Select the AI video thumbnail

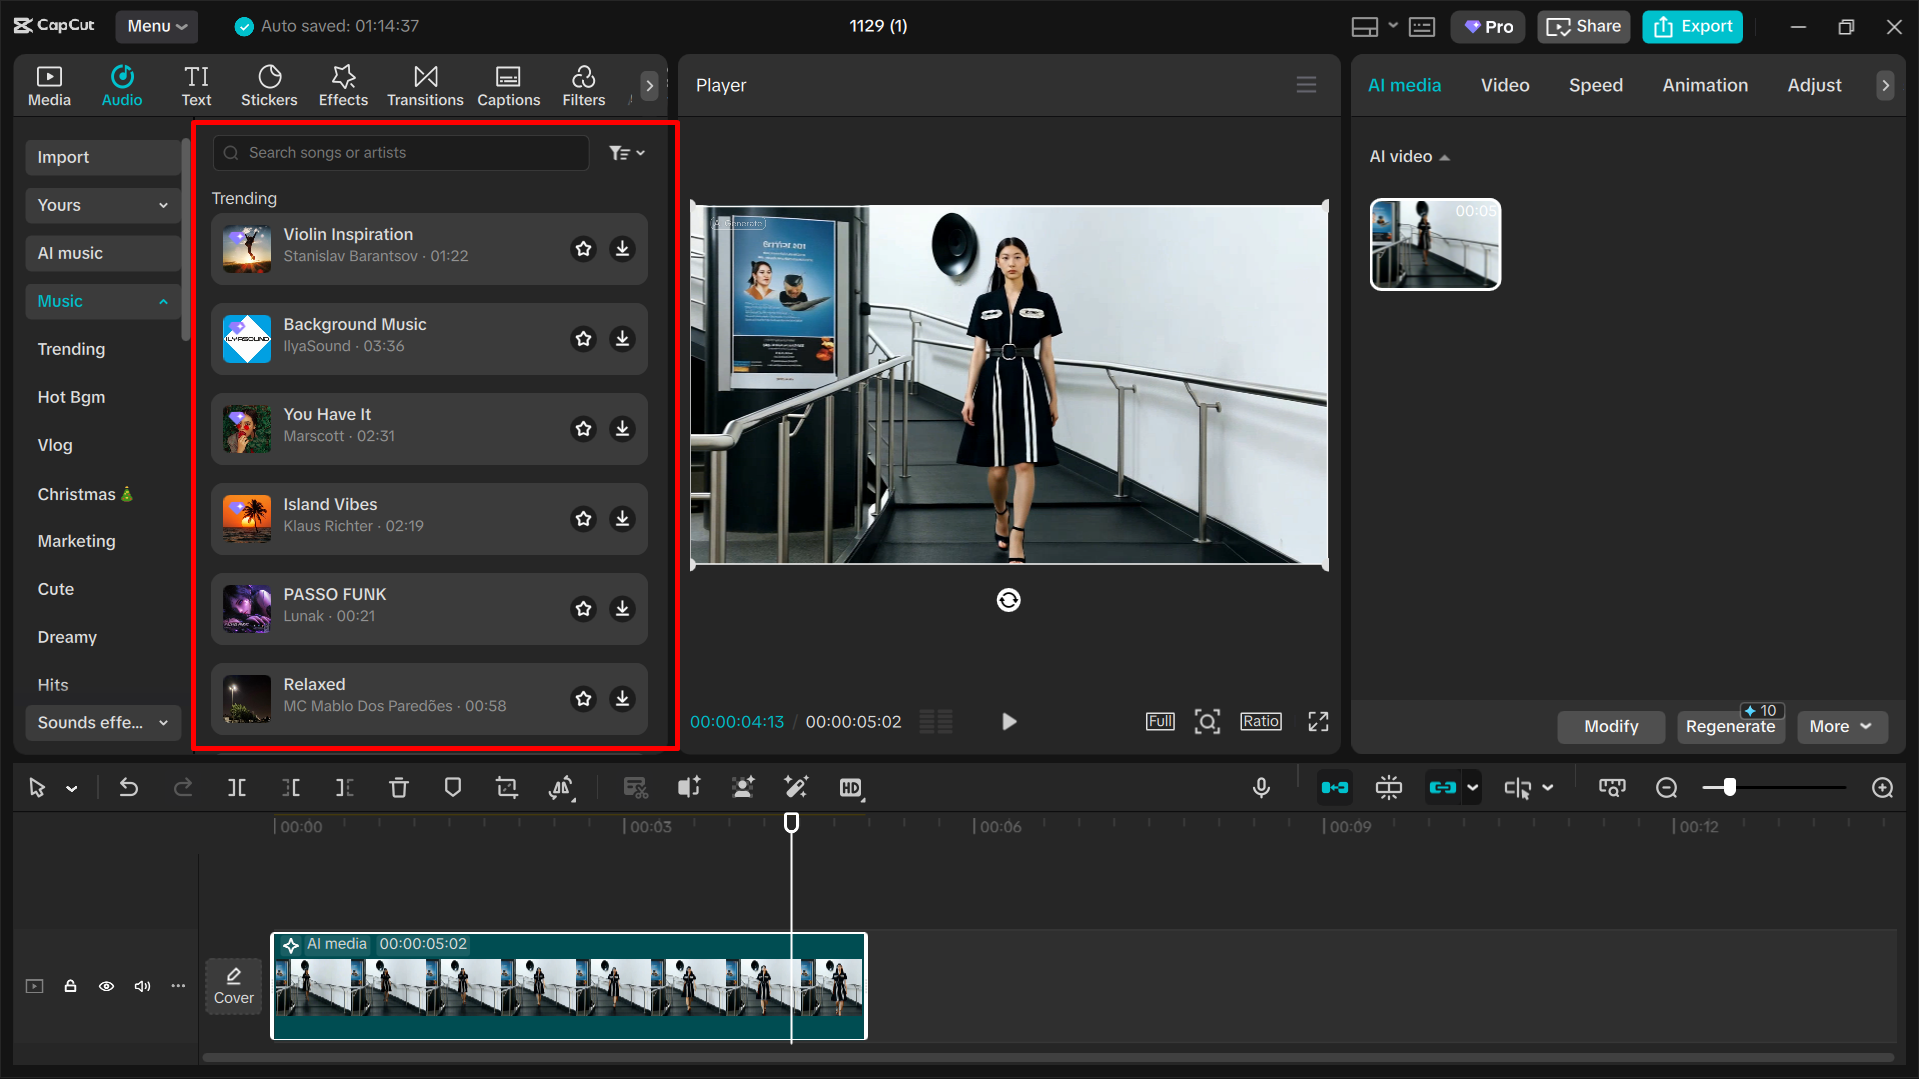click(1434, 244)
